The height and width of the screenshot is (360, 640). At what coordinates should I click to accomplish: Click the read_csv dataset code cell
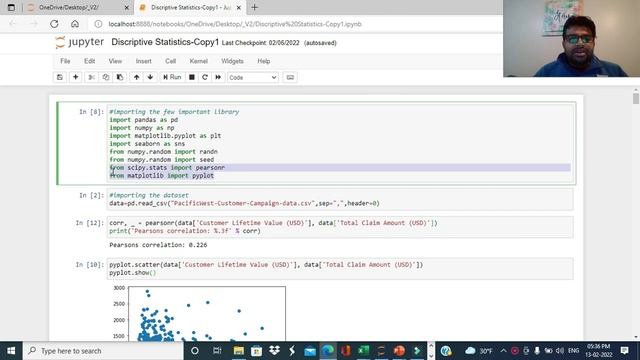340,200
